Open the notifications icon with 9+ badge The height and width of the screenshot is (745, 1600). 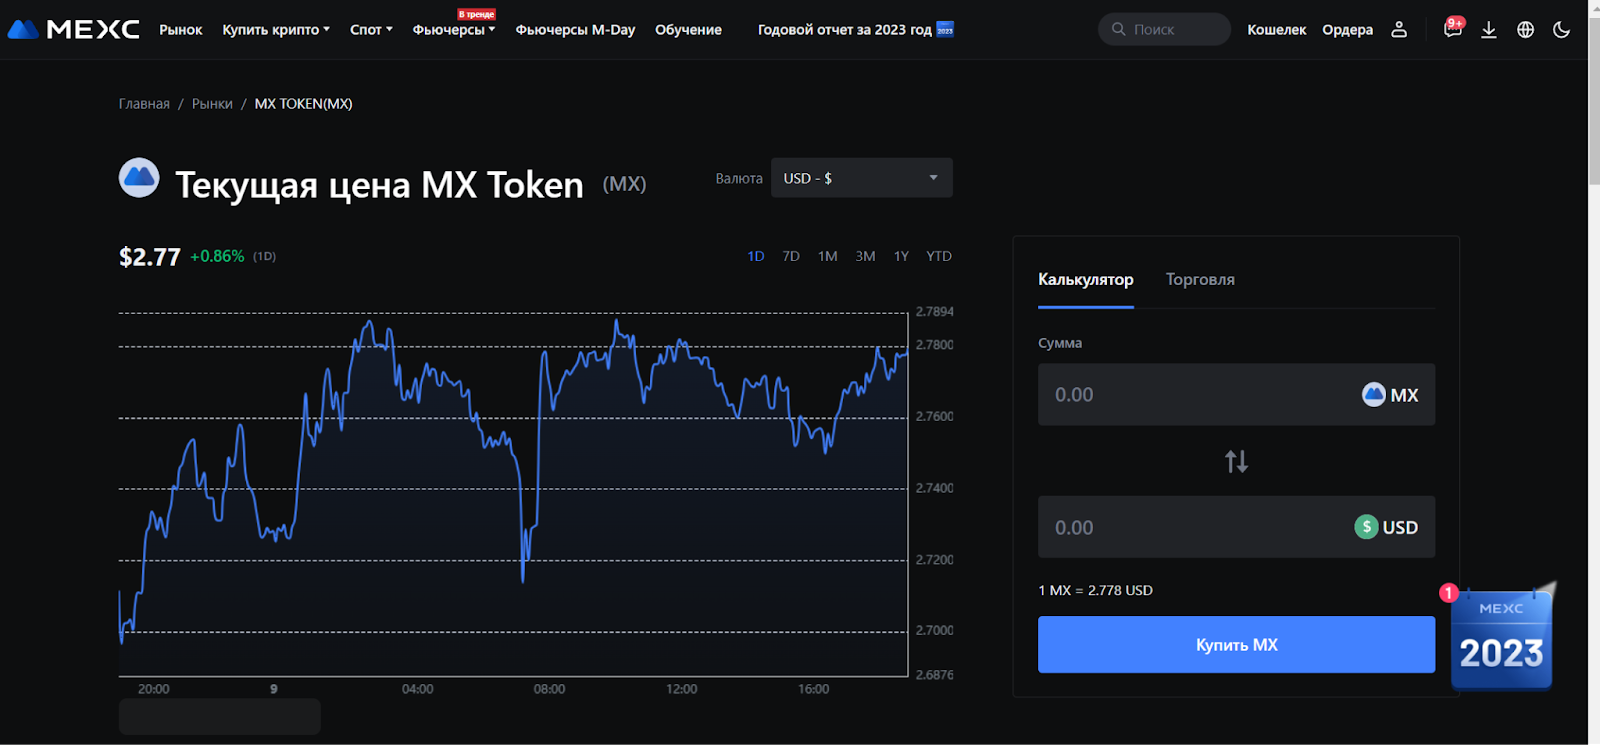click(x=1453, y=28)
